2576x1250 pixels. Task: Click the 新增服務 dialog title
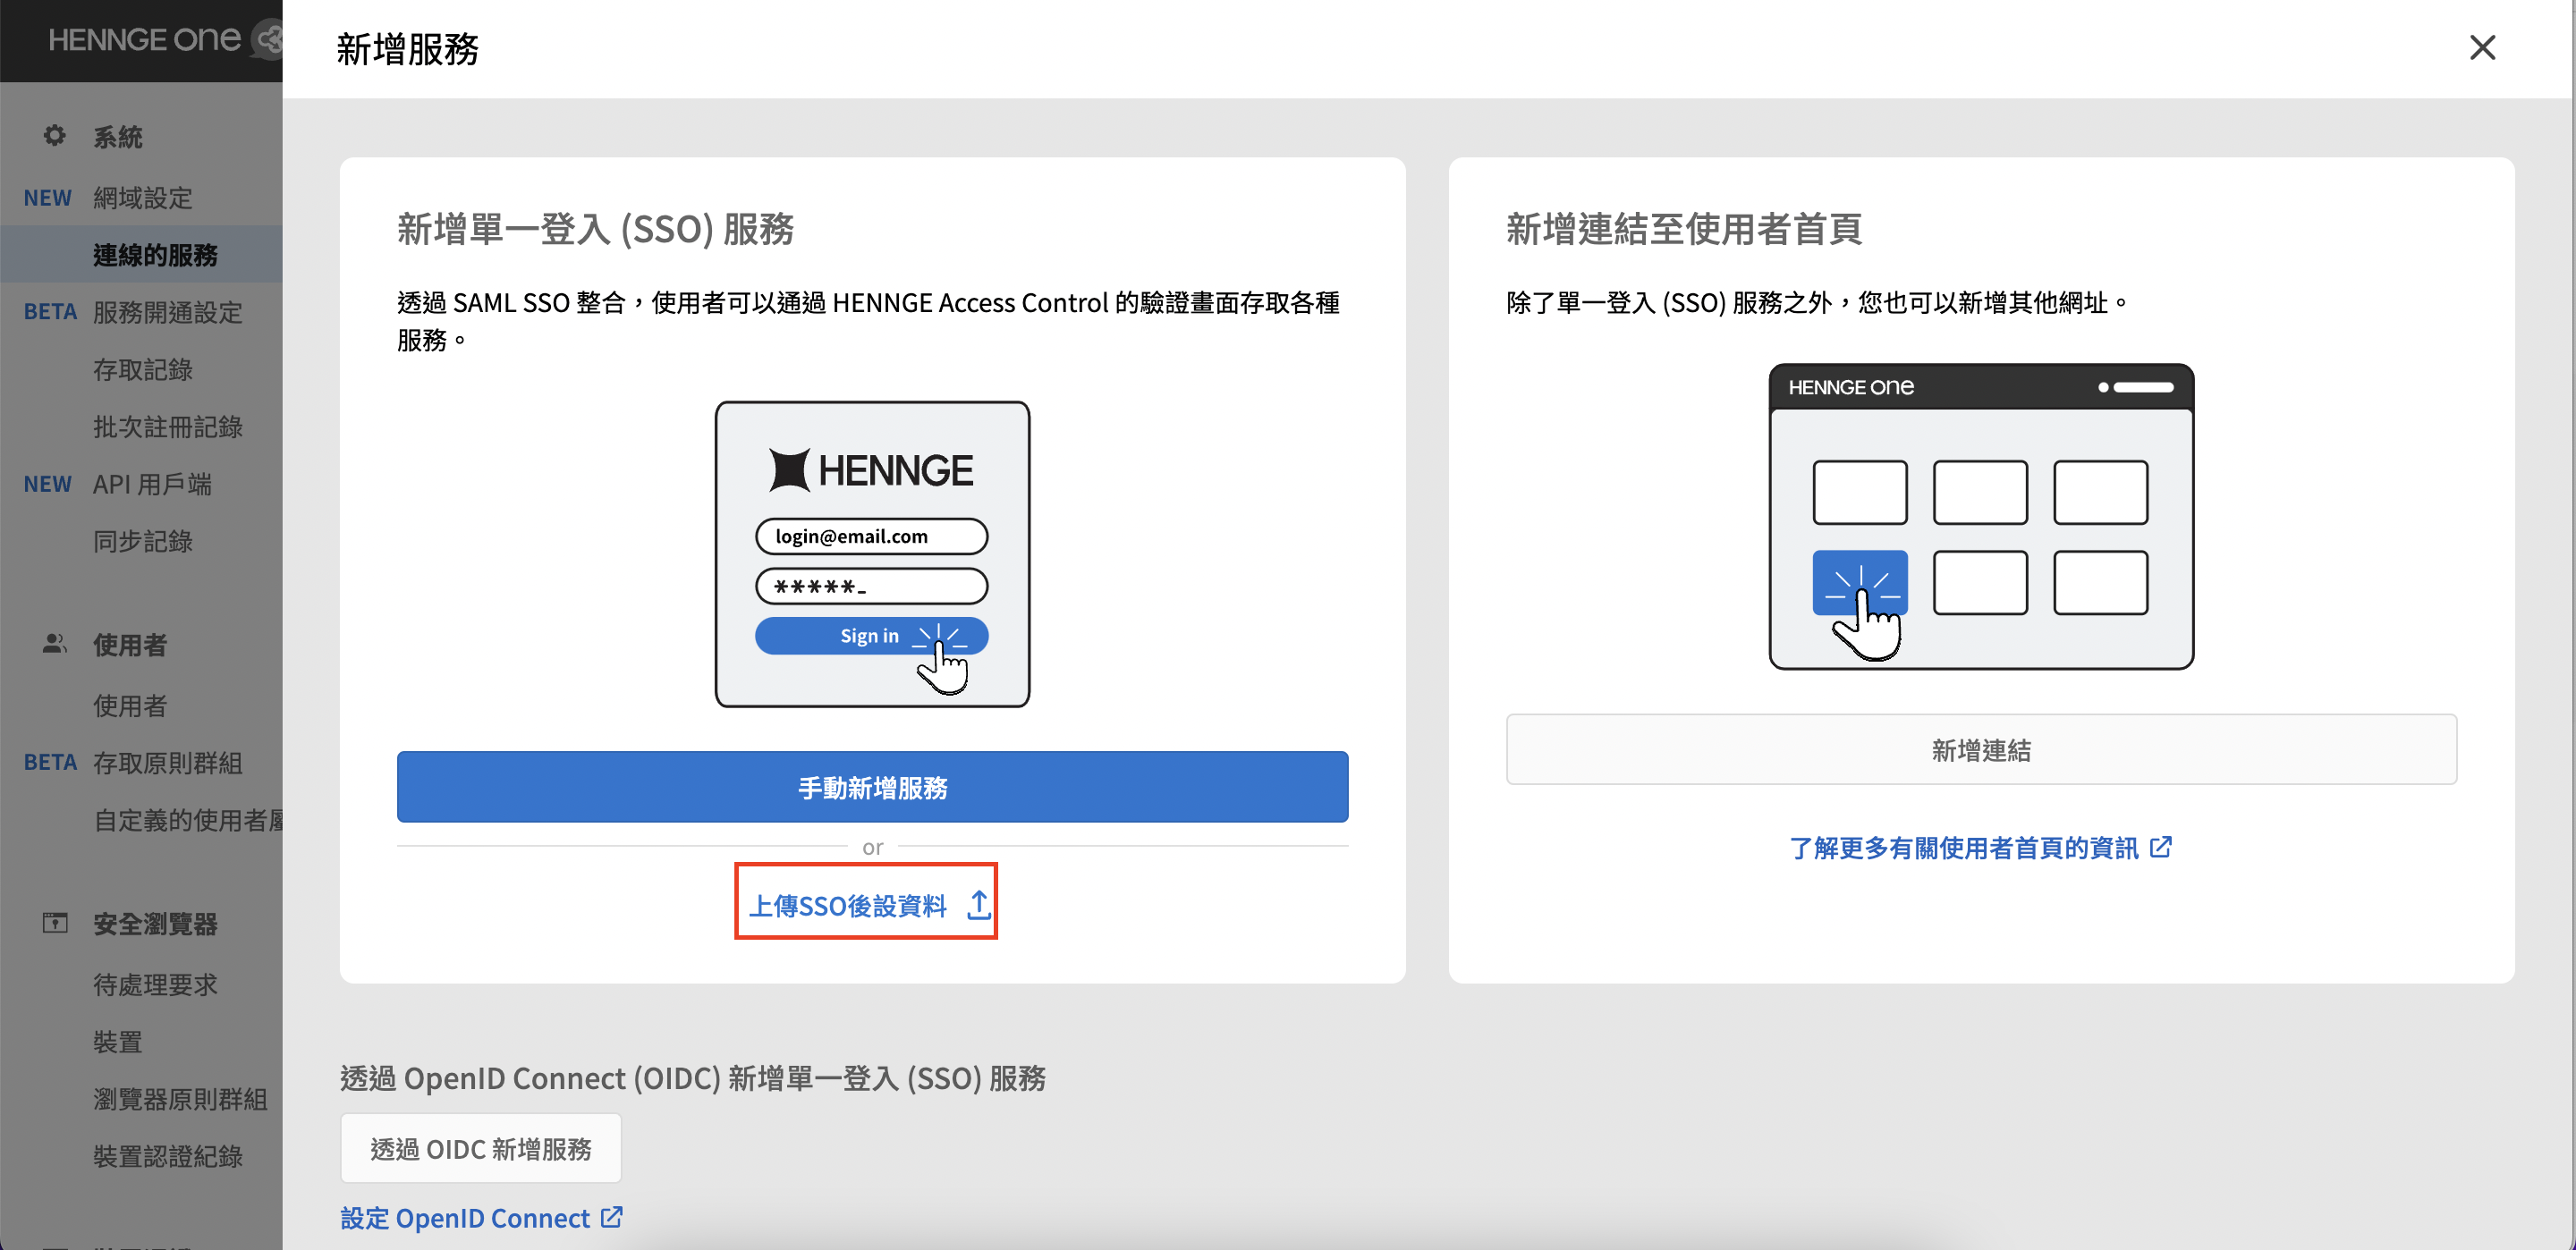[x=407, y=49]
